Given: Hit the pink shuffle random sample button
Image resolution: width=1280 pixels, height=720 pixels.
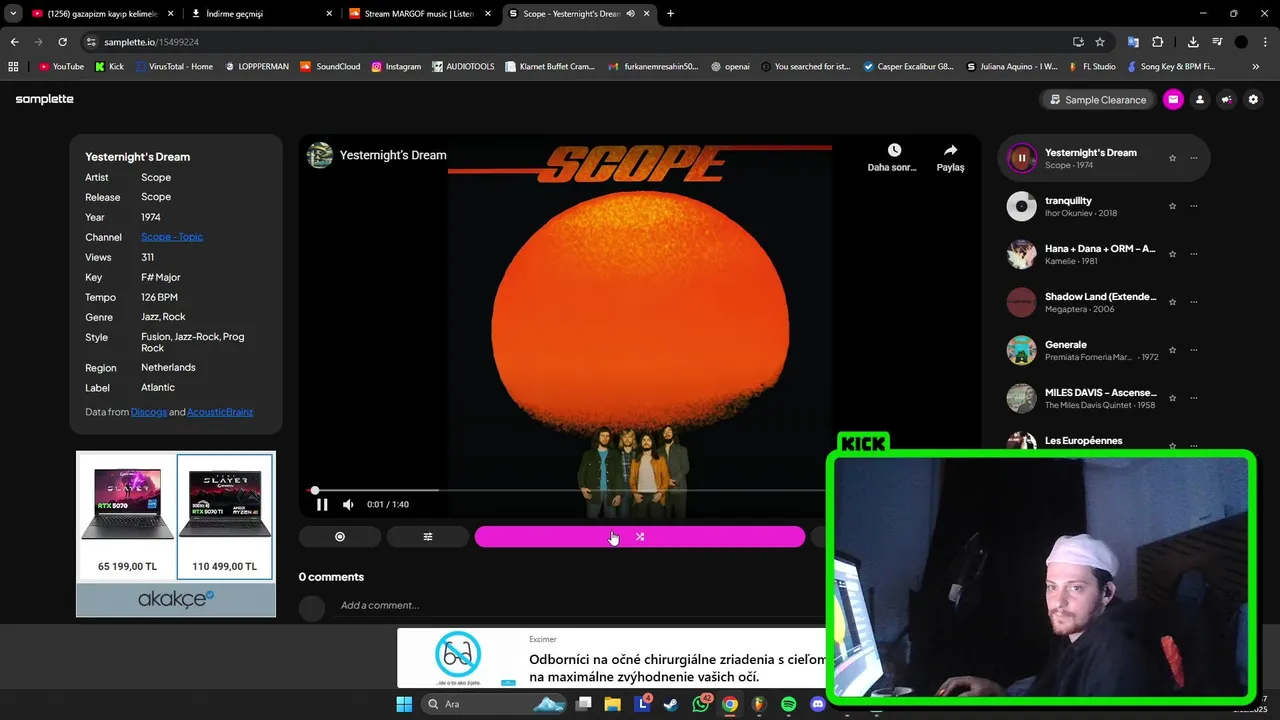Looking at the screenshot, I should 640,537.
